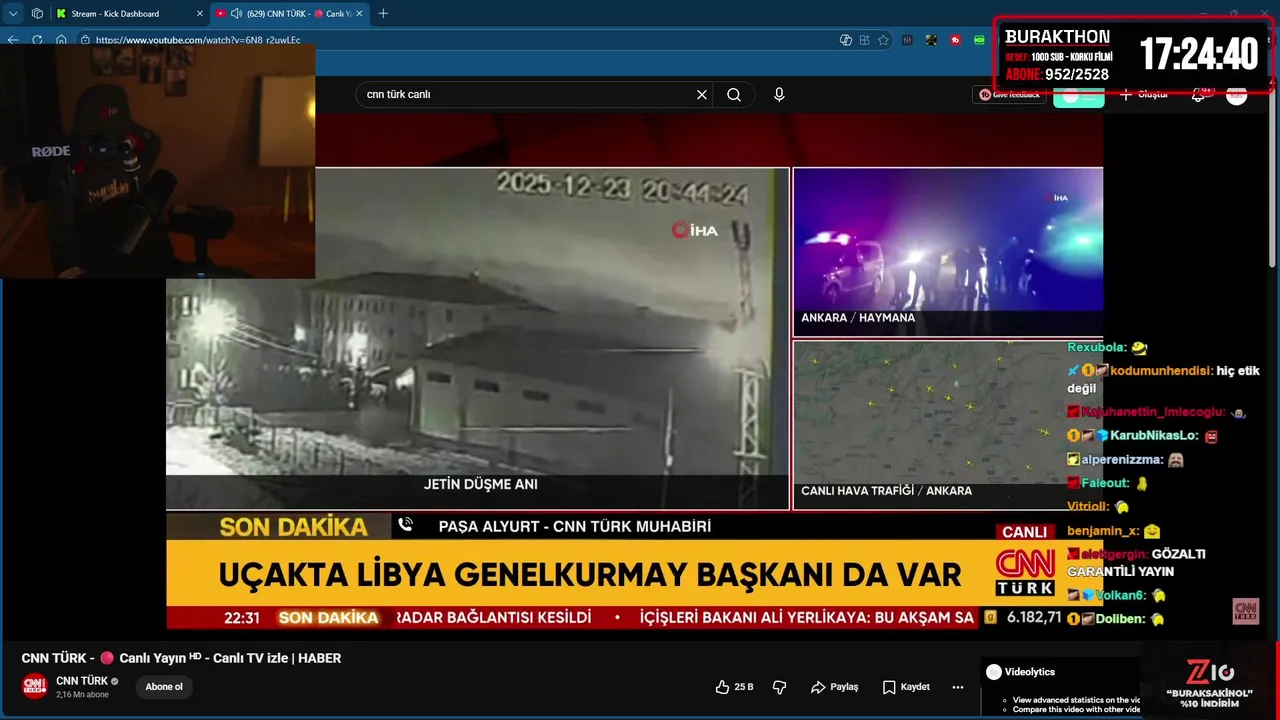The height and width of the screenshot is (720, 1280).
Task: Open more actions three-dot menu
Action: [x=958, y=687]
